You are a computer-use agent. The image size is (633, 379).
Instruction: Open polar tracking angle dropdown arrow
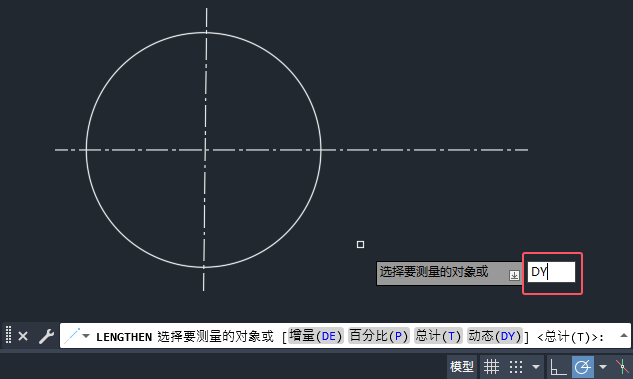pos(603,367)
